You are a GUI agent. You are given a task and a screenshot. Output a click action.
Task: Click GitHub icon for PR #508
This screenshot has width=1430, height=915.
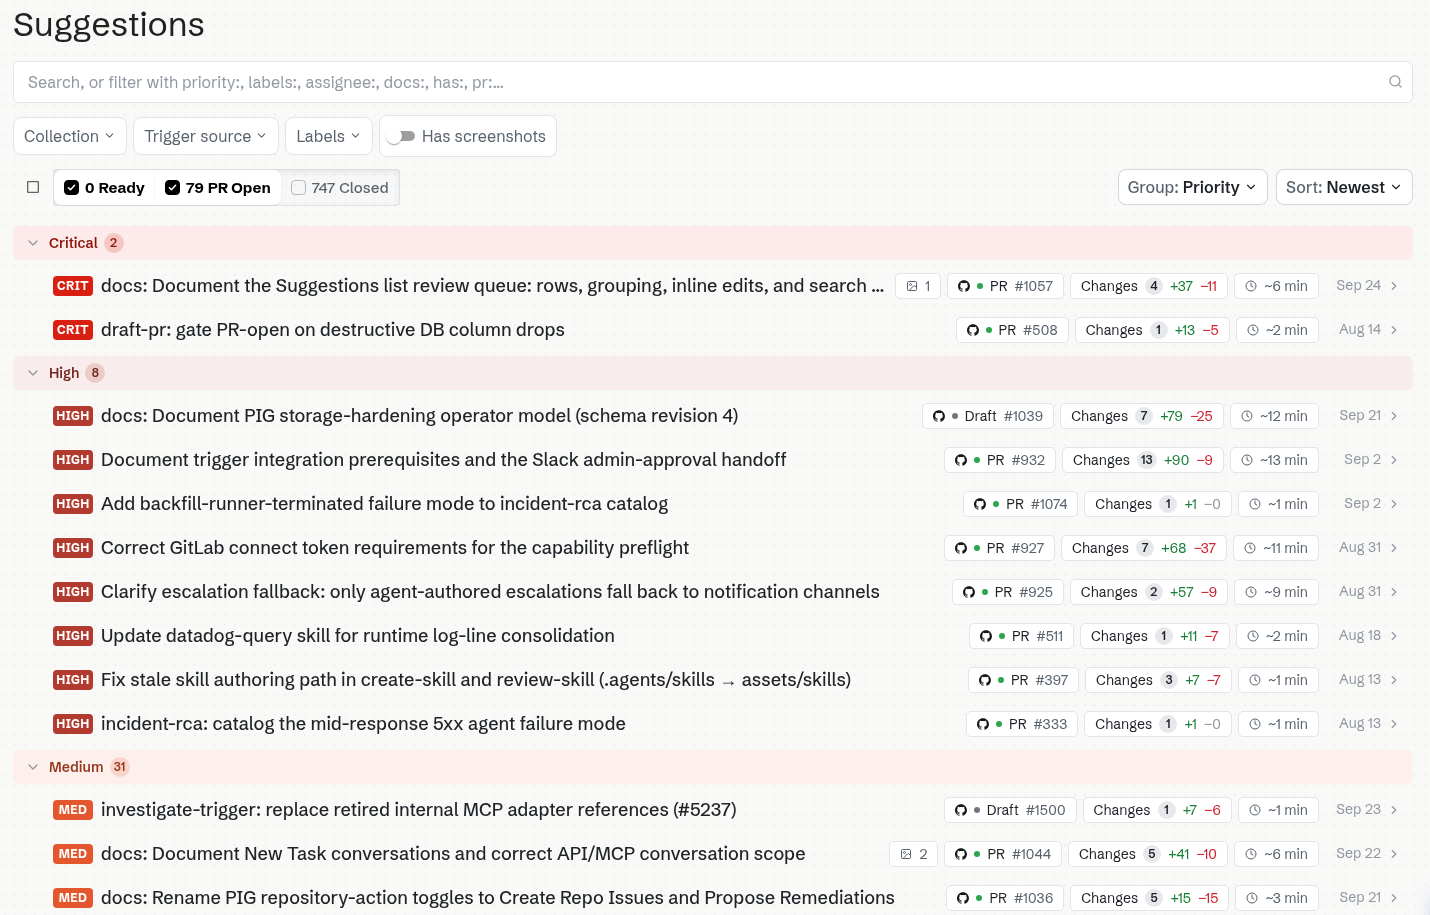(972, 330)
